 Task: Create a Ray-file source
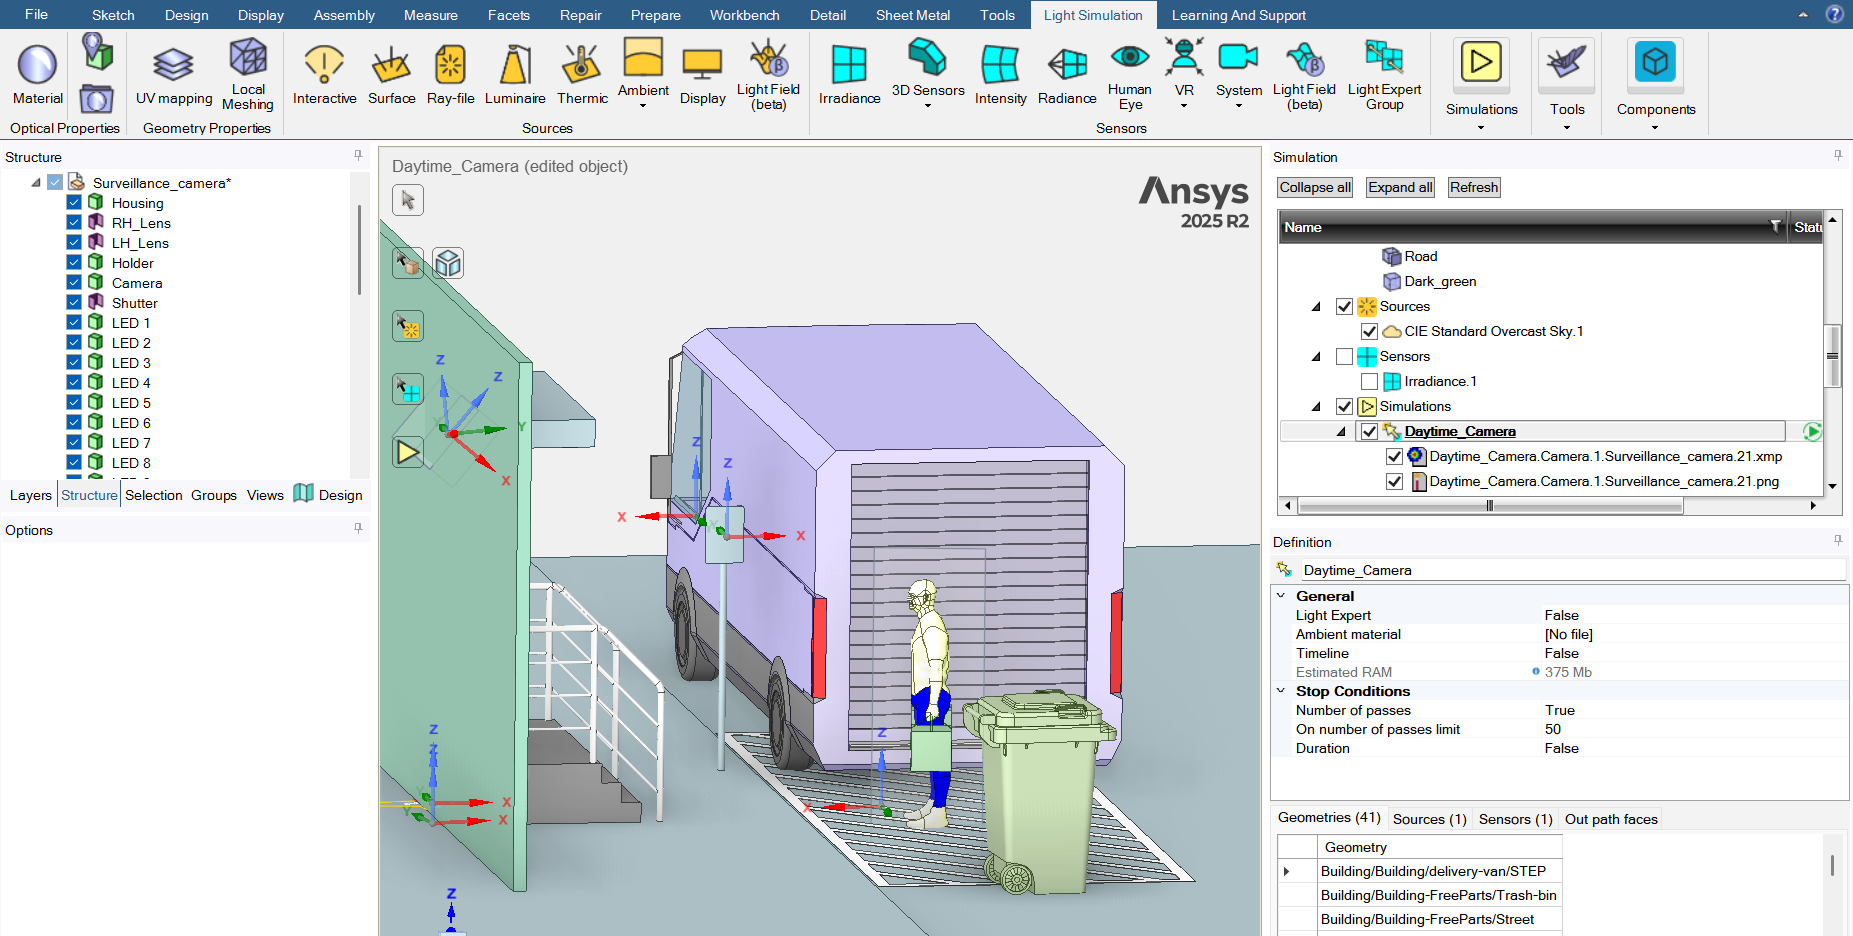(450, 75)
